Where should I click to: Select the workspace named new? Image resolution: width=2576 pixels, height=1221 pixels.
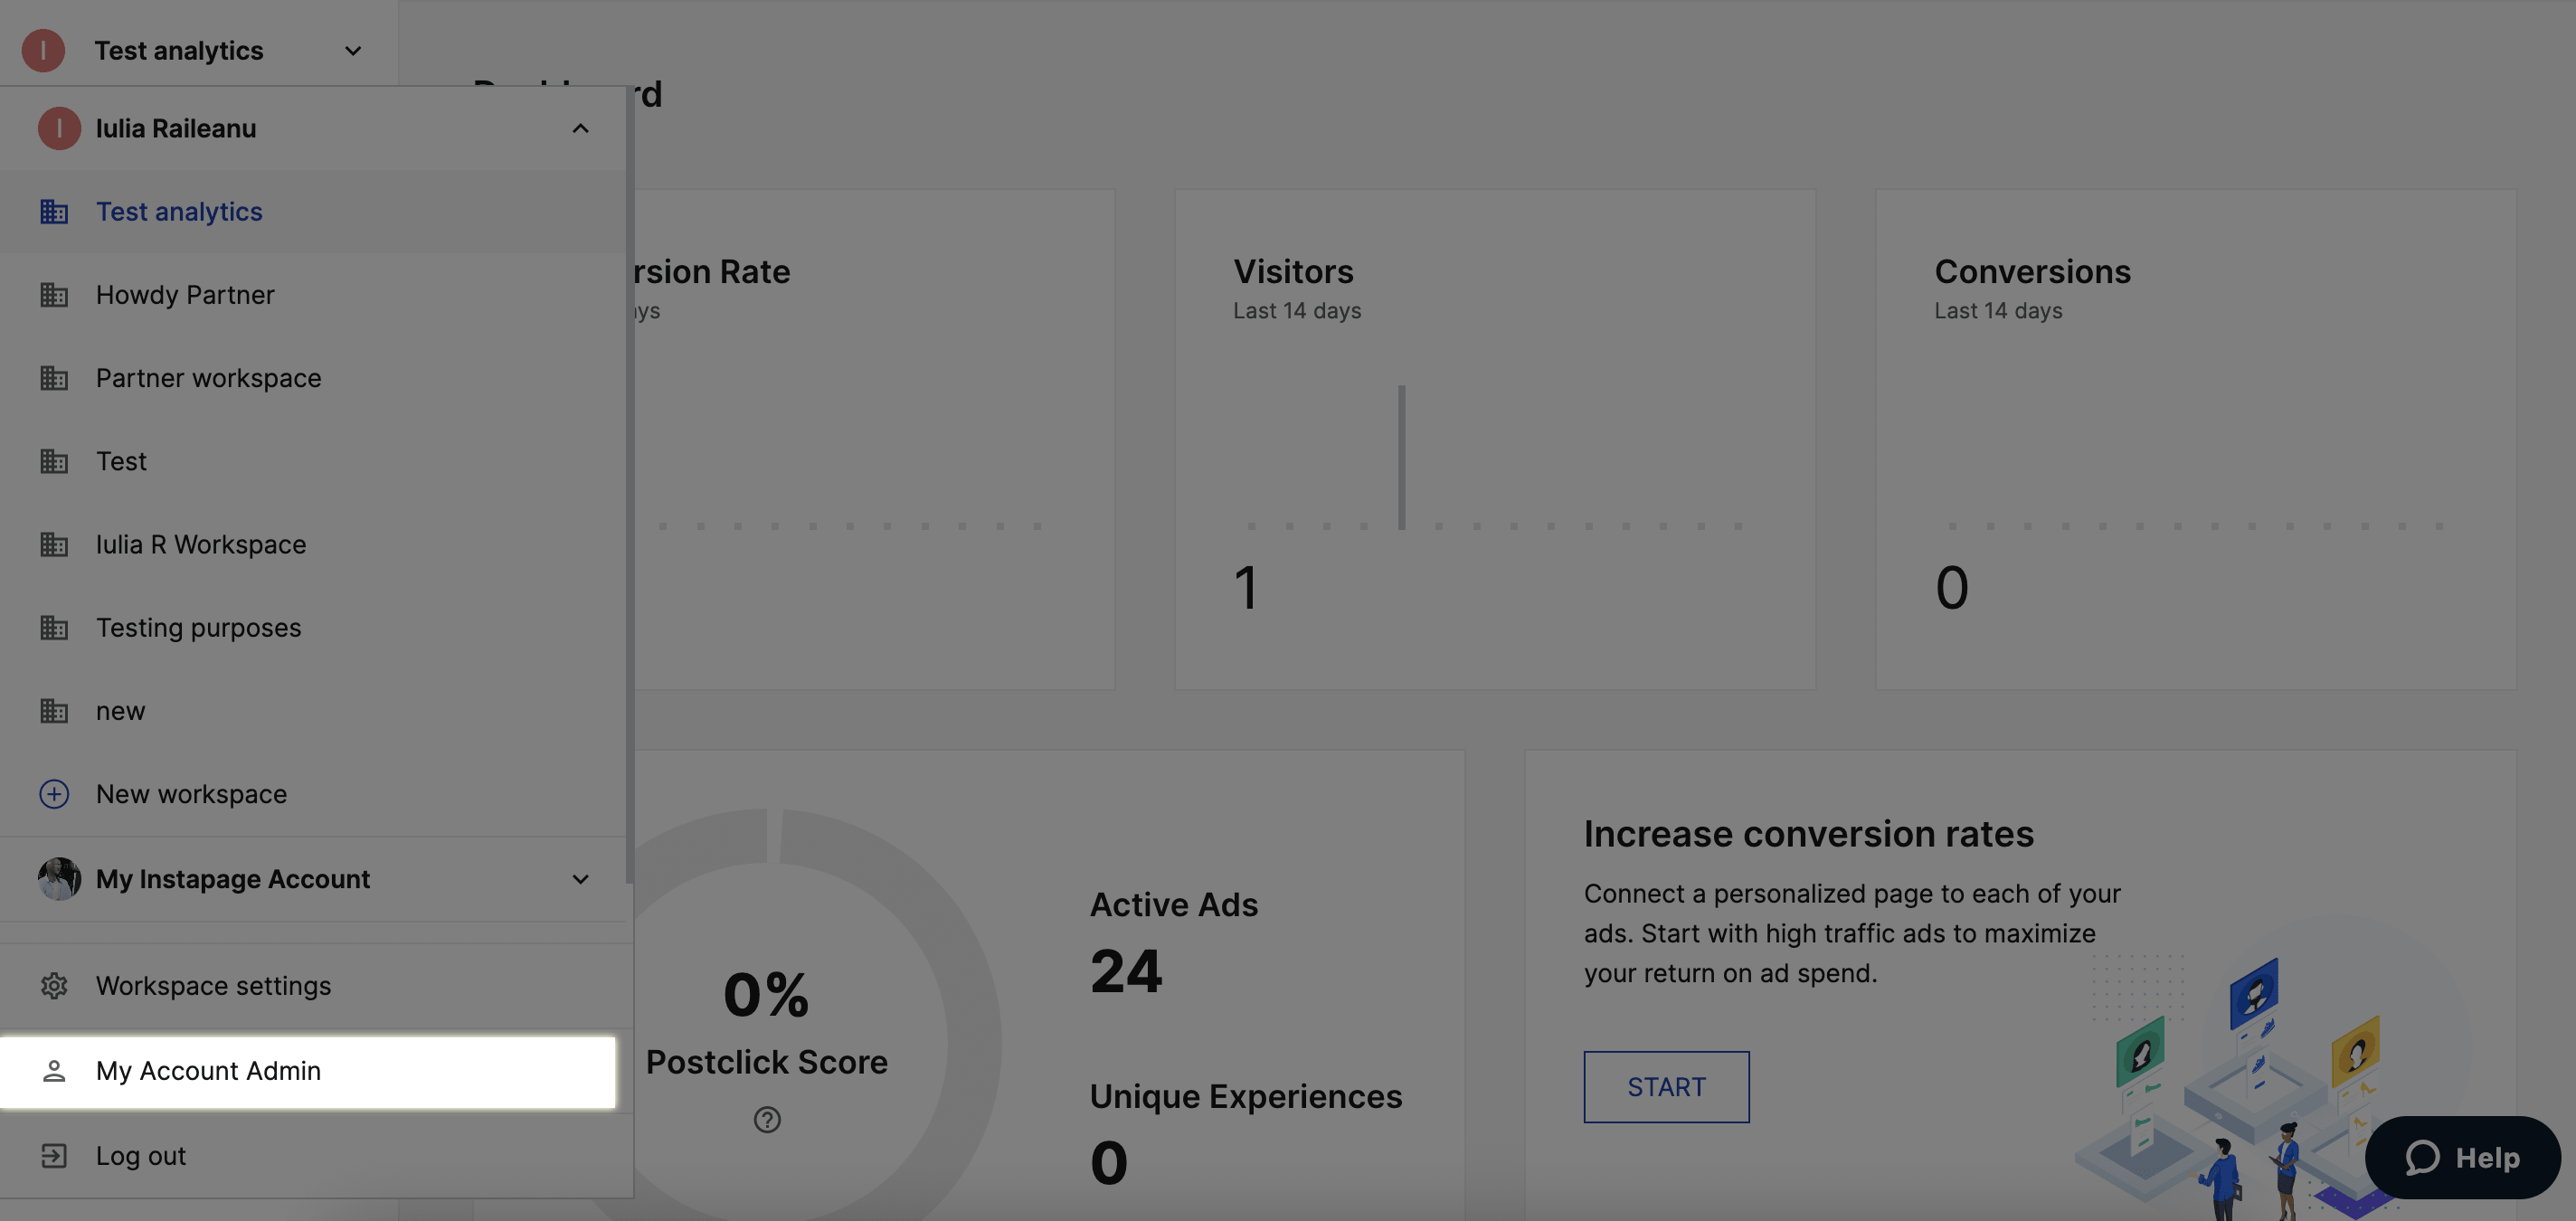pos(313,710)
